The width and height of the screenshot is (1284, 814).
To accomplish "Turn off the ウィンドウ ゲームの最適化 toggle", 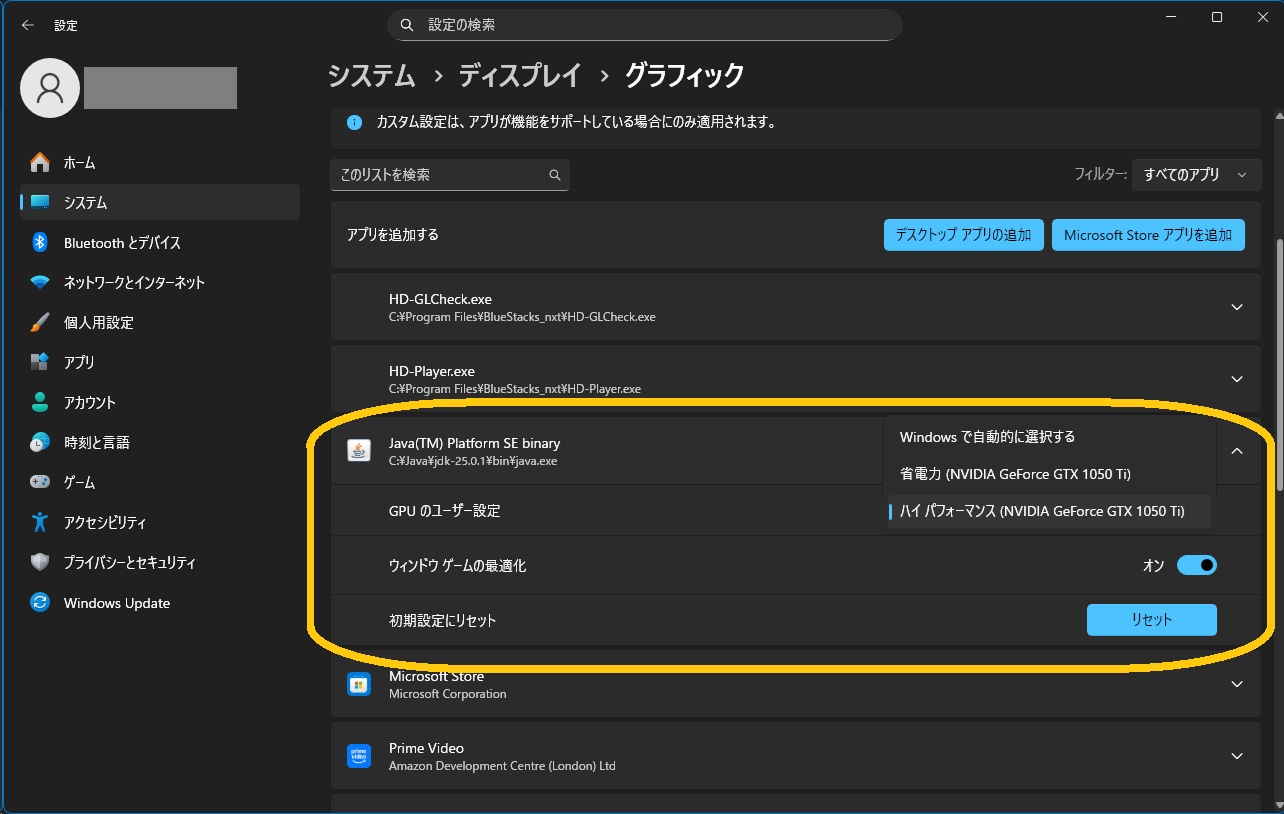I will pyautogui.click(x=1196, y=565).
